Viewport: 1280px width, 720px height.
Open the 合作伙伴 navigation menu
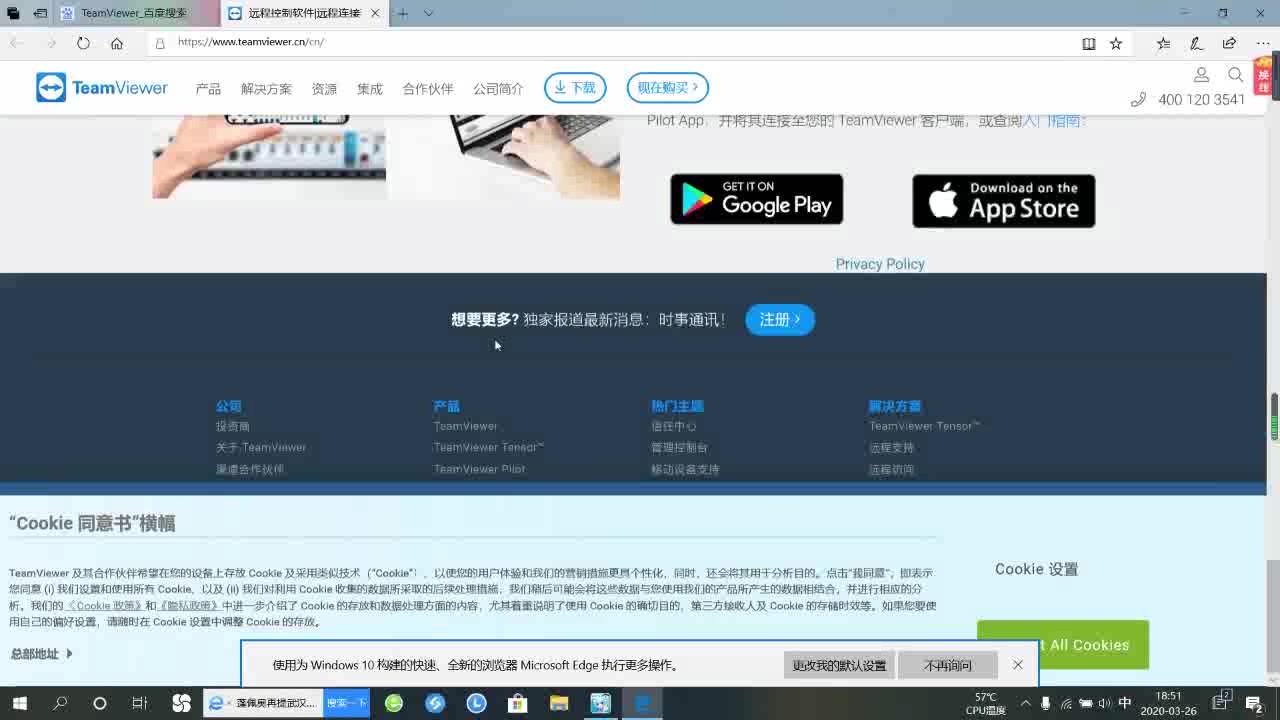click(428, 88)
